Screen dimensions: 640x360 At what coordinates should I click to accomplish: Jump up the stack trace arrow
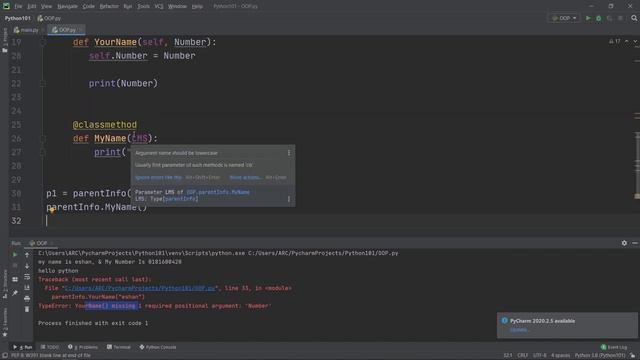(27, 255)
